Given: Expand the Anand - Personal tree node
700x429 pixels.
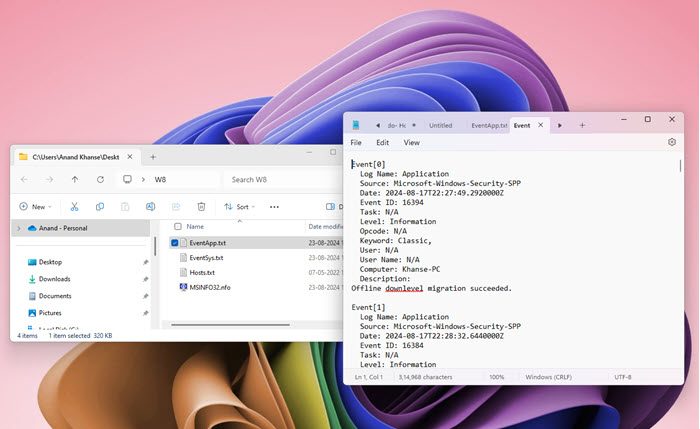Looking at the screenshot, I should pyautogui.click(x=18, y=228).
